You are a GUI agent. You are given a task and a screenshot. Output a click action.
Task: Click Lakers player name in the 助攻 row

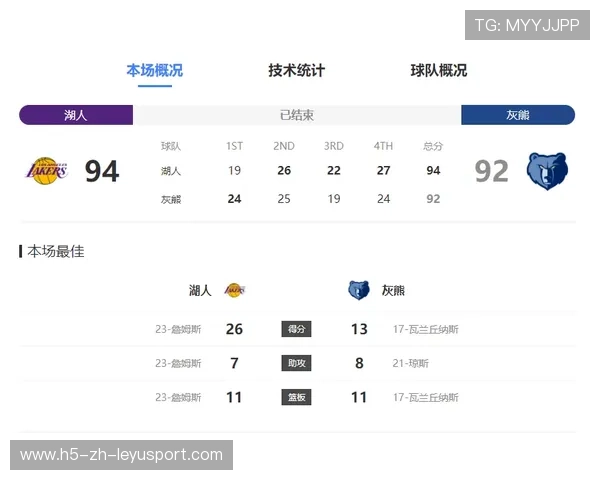click(x=178, y=363)
